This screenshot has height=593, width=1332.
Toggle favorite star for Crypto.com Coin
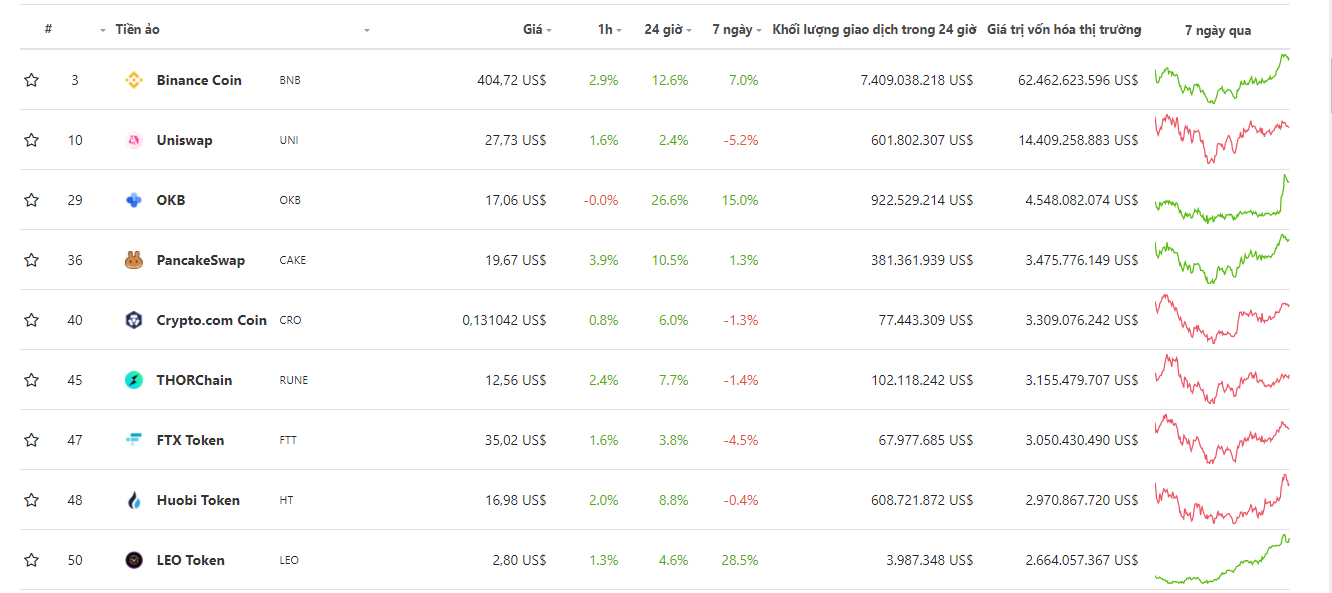coord(31,320)
